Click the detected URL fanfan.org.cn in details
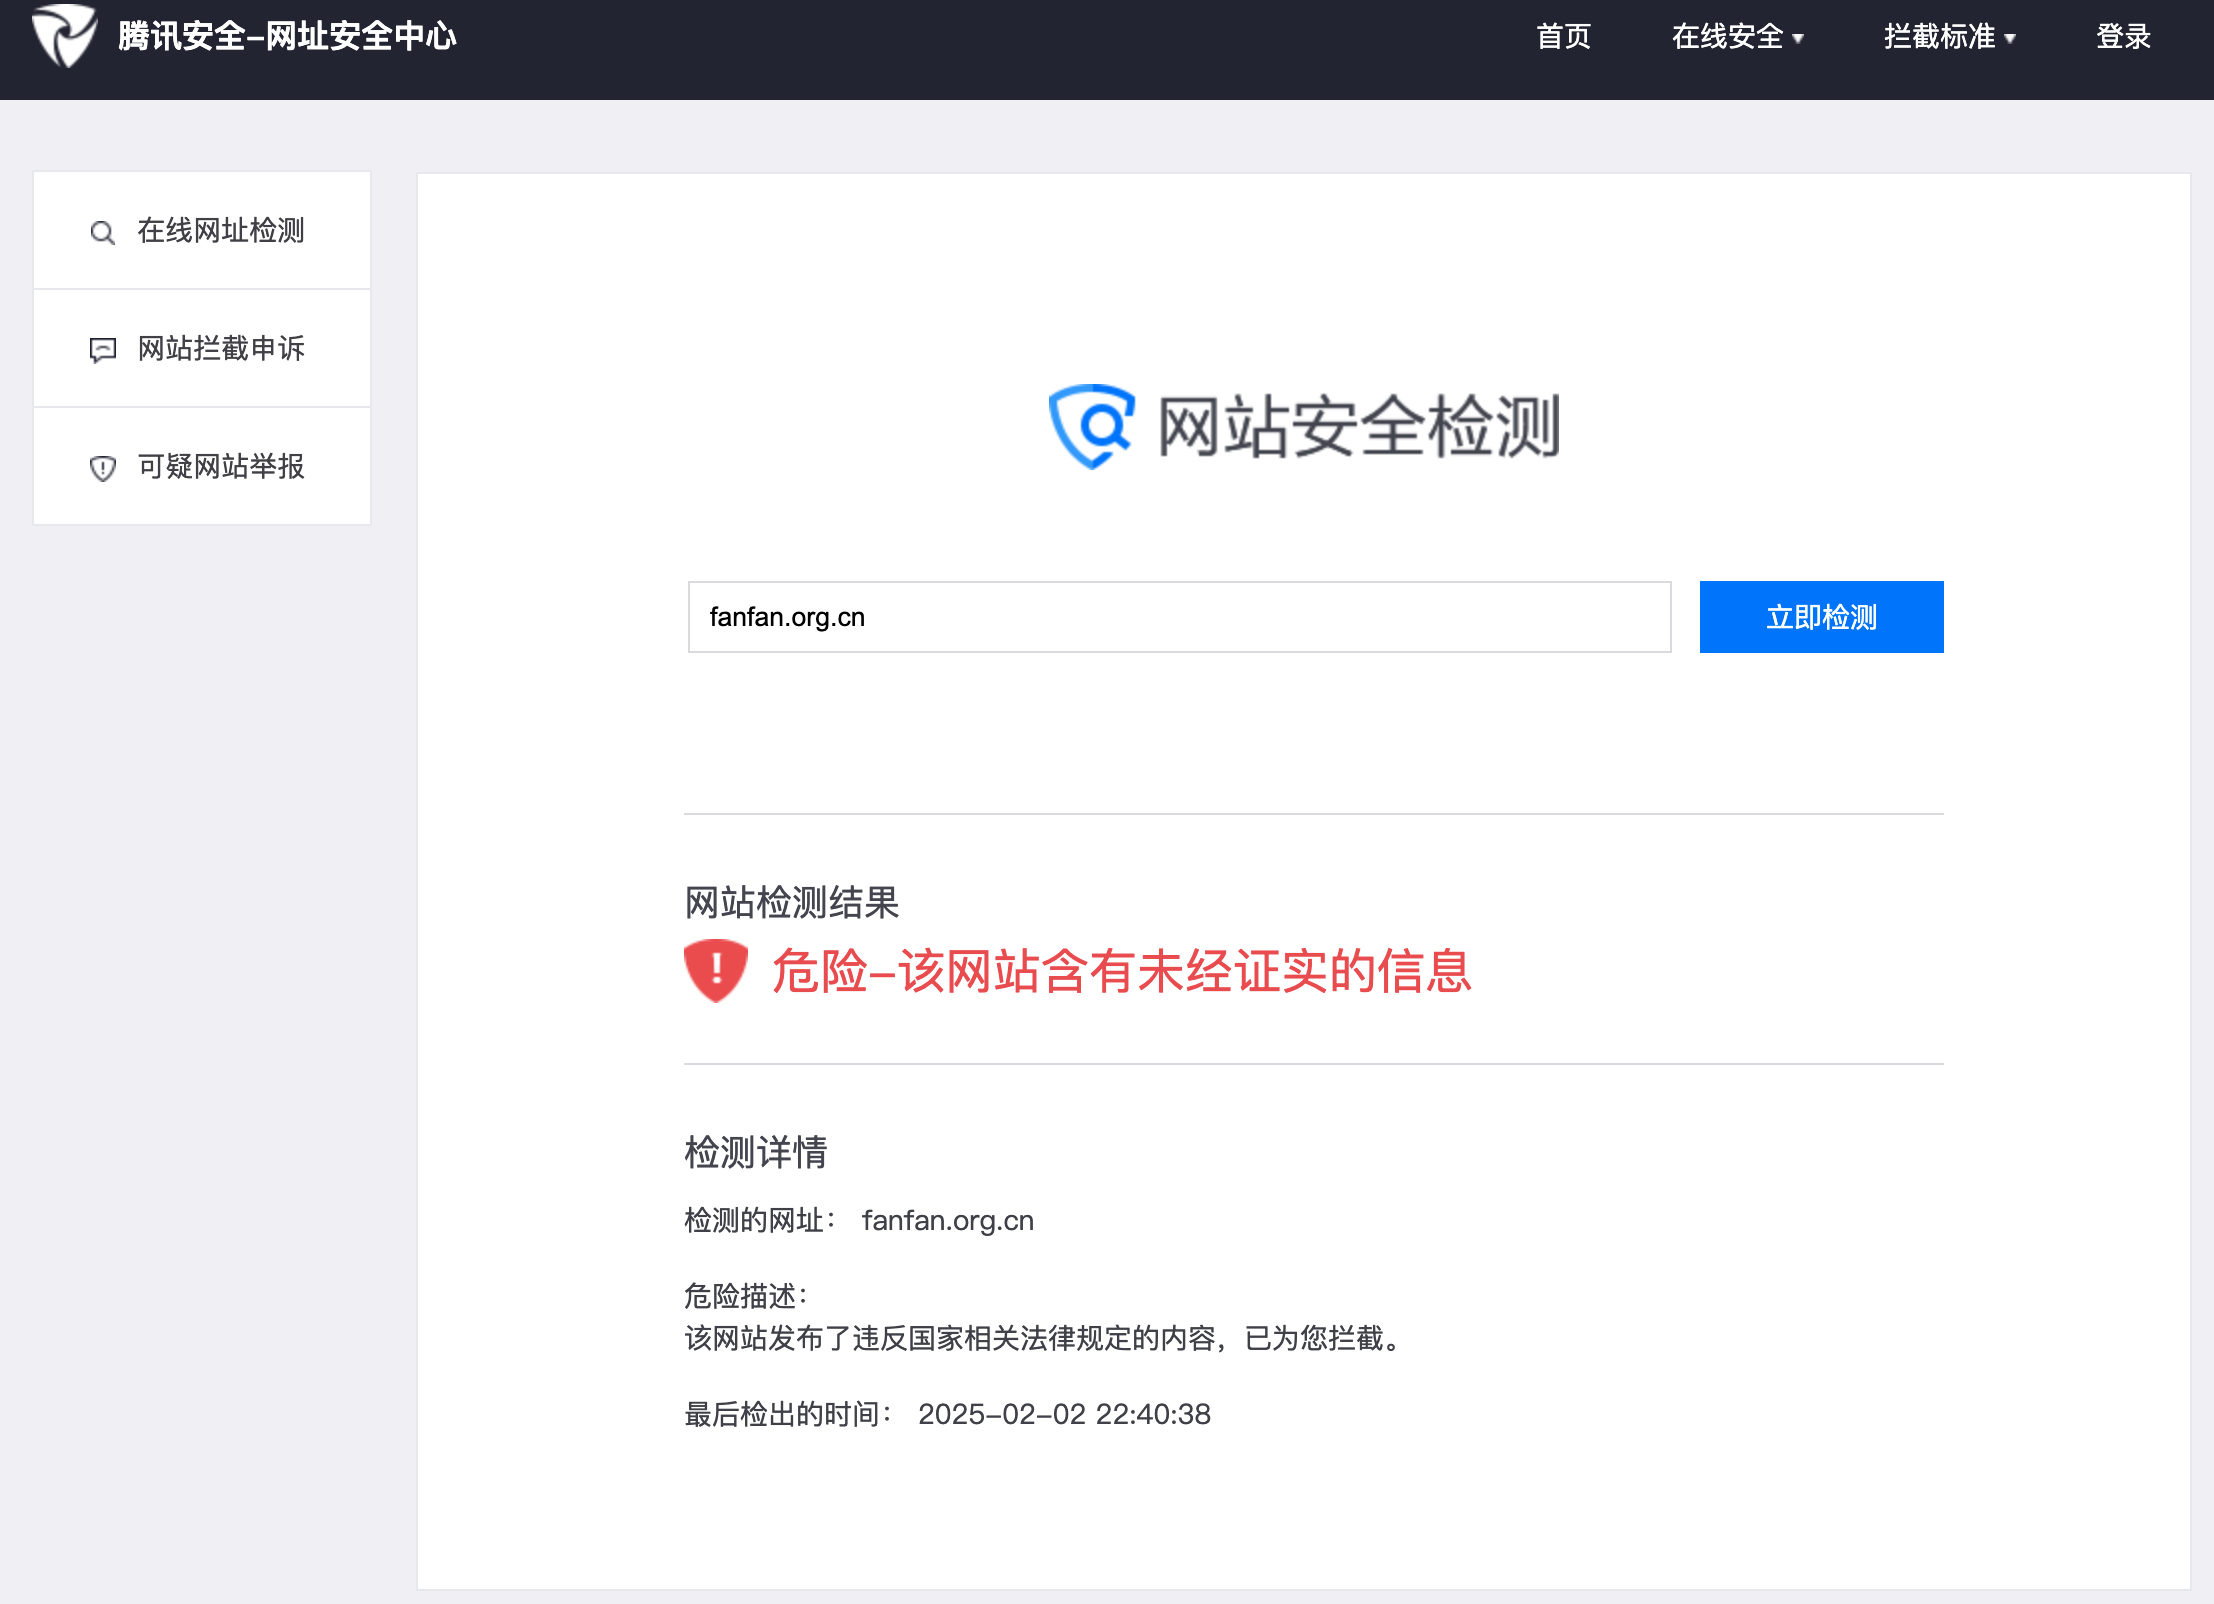 947,1221
